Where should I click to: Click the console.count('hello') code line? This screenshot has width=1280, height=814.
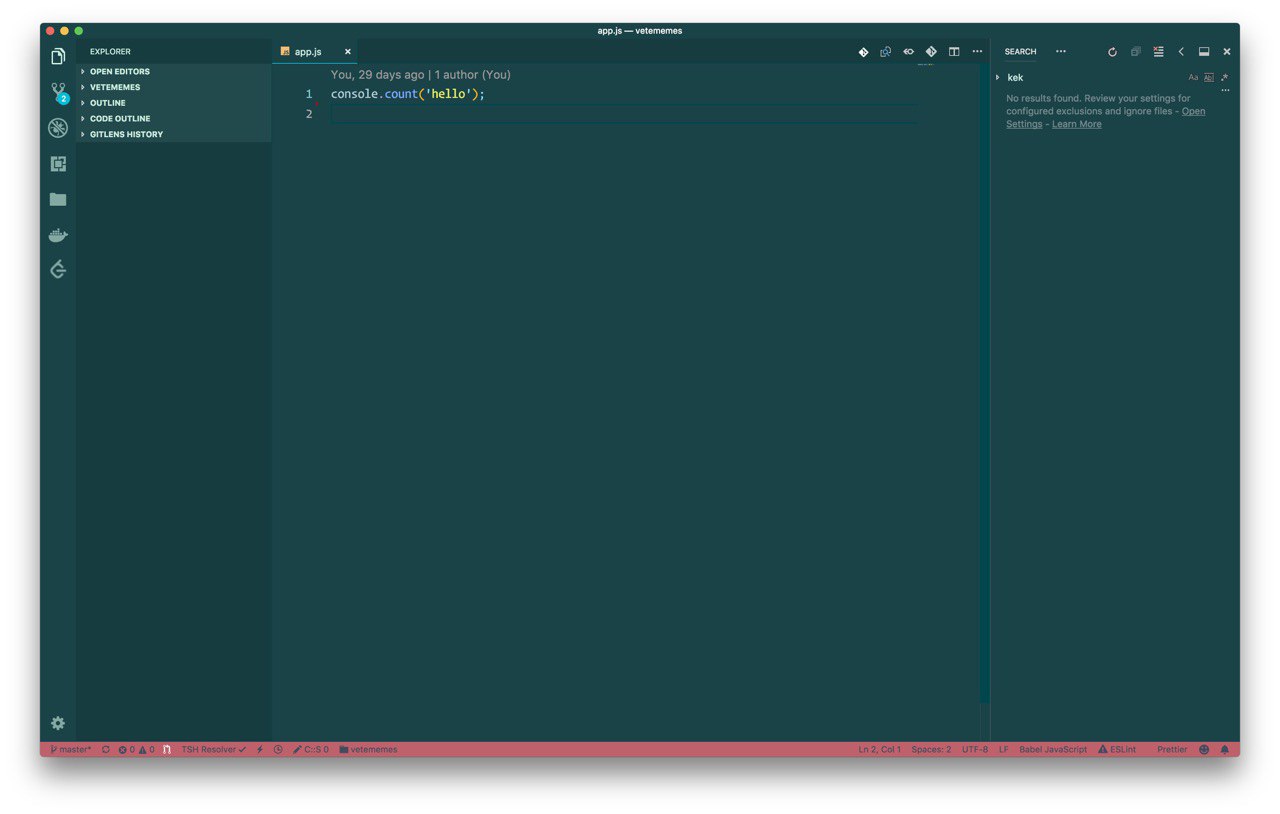pos(408,94)
